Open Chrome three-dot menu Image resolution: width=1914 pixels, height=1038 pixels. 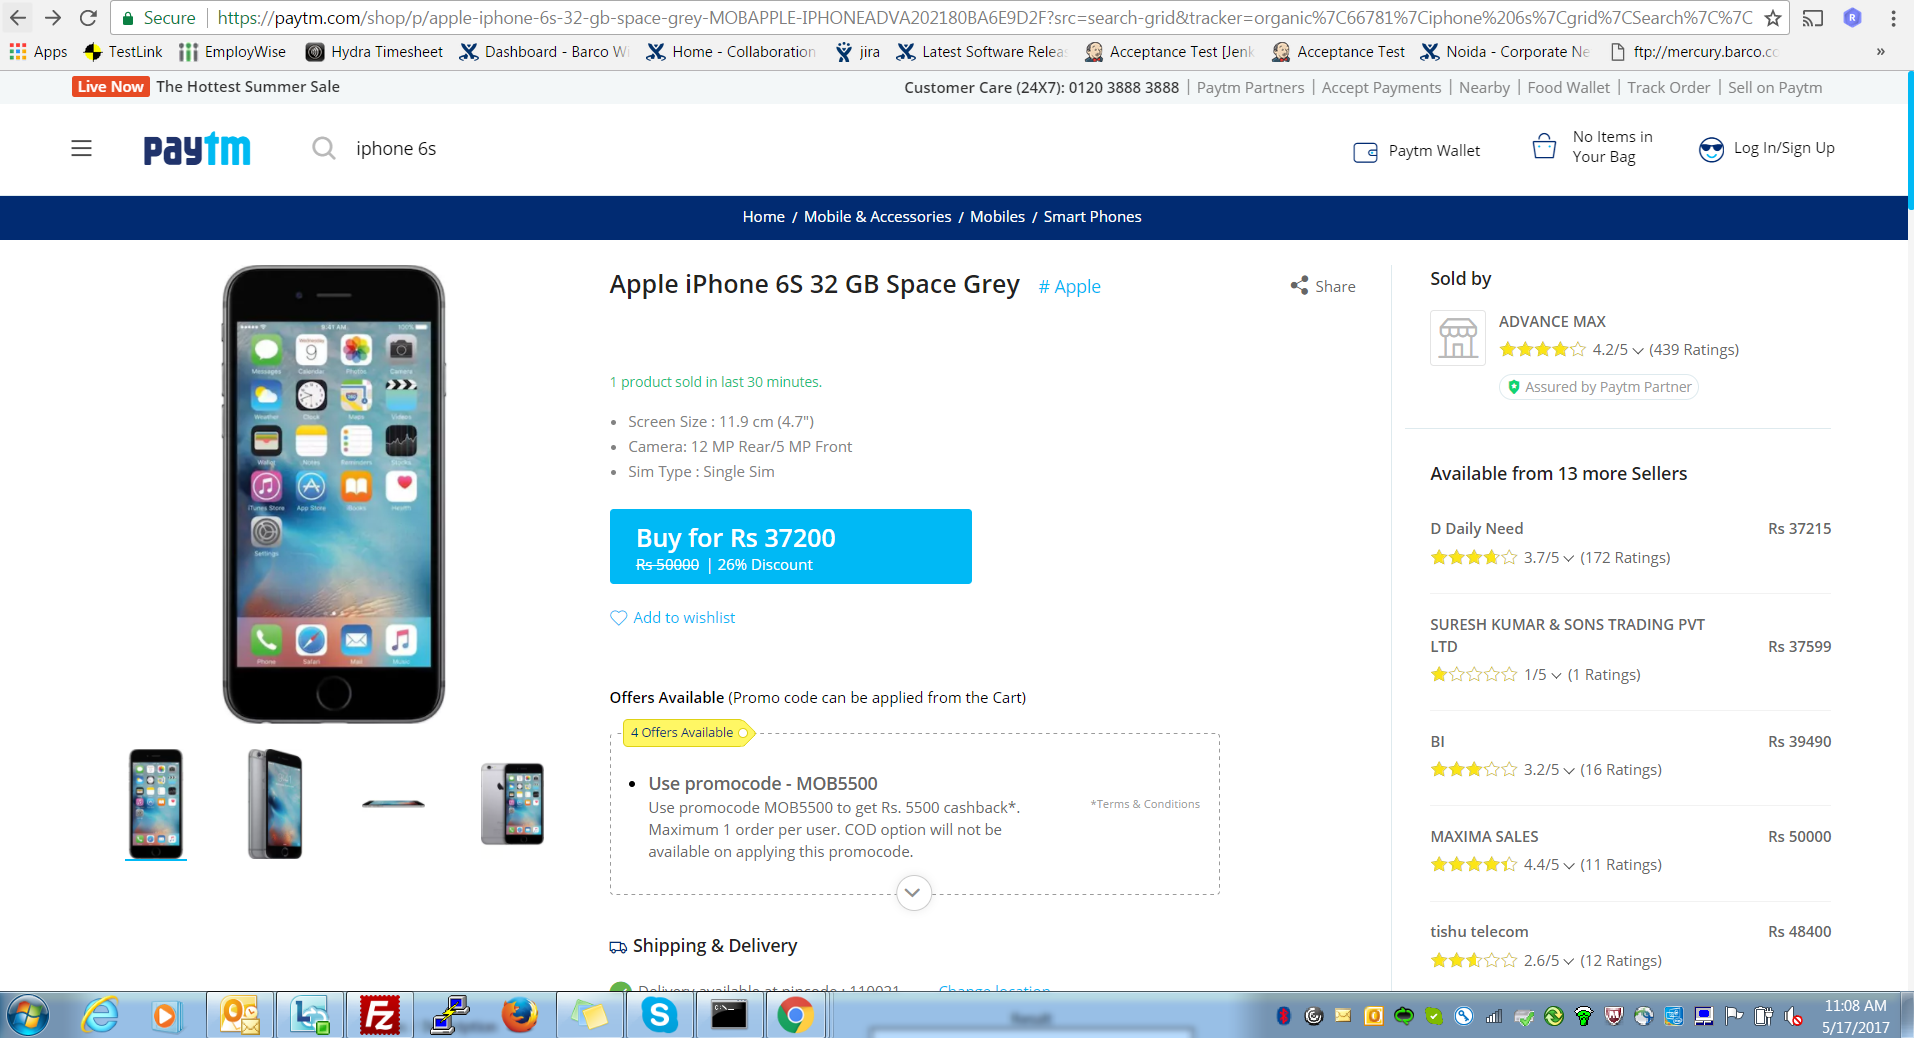coord(1893,18)
